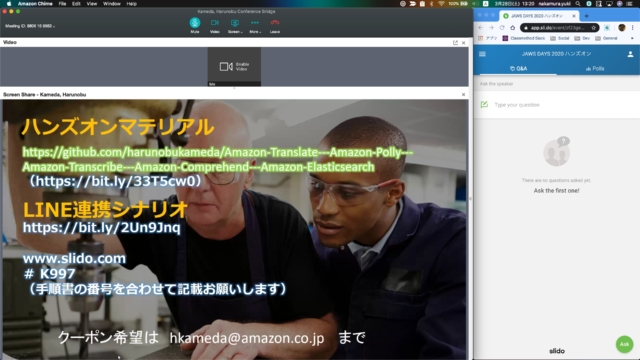The width and height of the screenshot is (640, 360).
Task: Open the Screen share dropdown
Action: pyautogui.click(x=235, y=25)
